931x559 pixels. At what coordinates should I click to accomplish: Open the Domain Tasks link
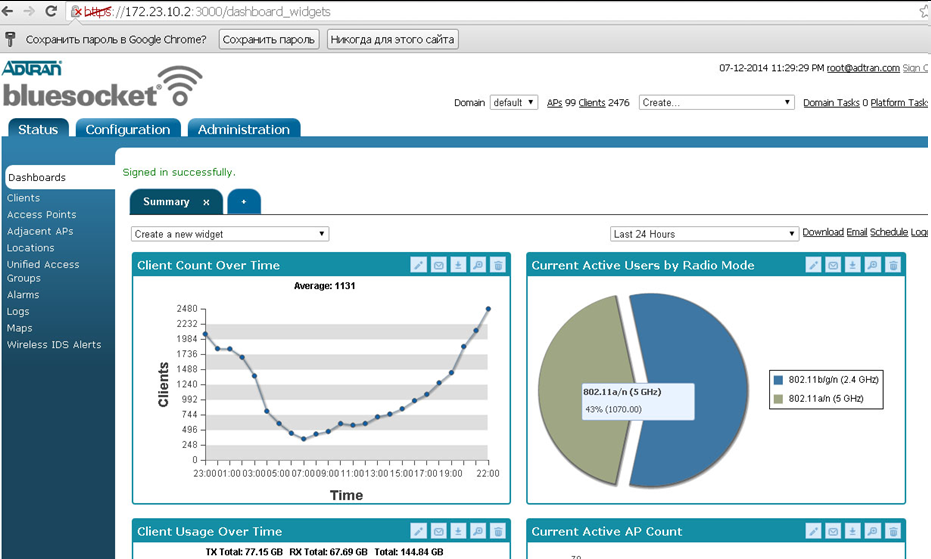(x=831, y=103)
